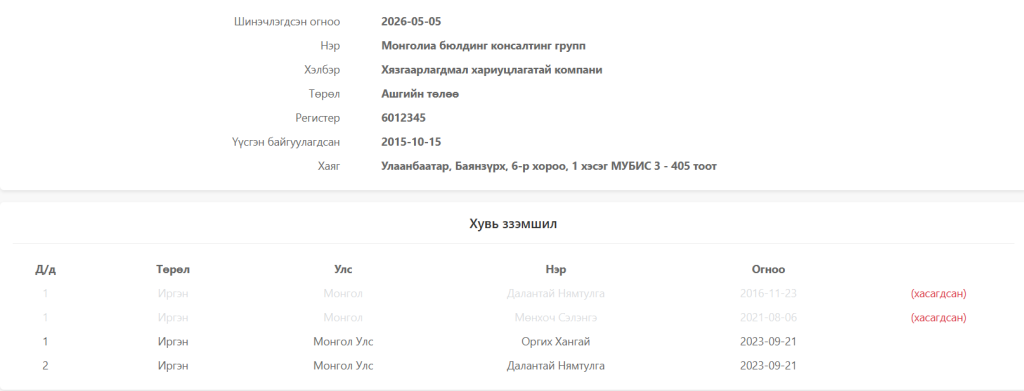
Task: Click the (хасагдсан) label dated 2016-11-23
Action: click(x=938, y=294)
